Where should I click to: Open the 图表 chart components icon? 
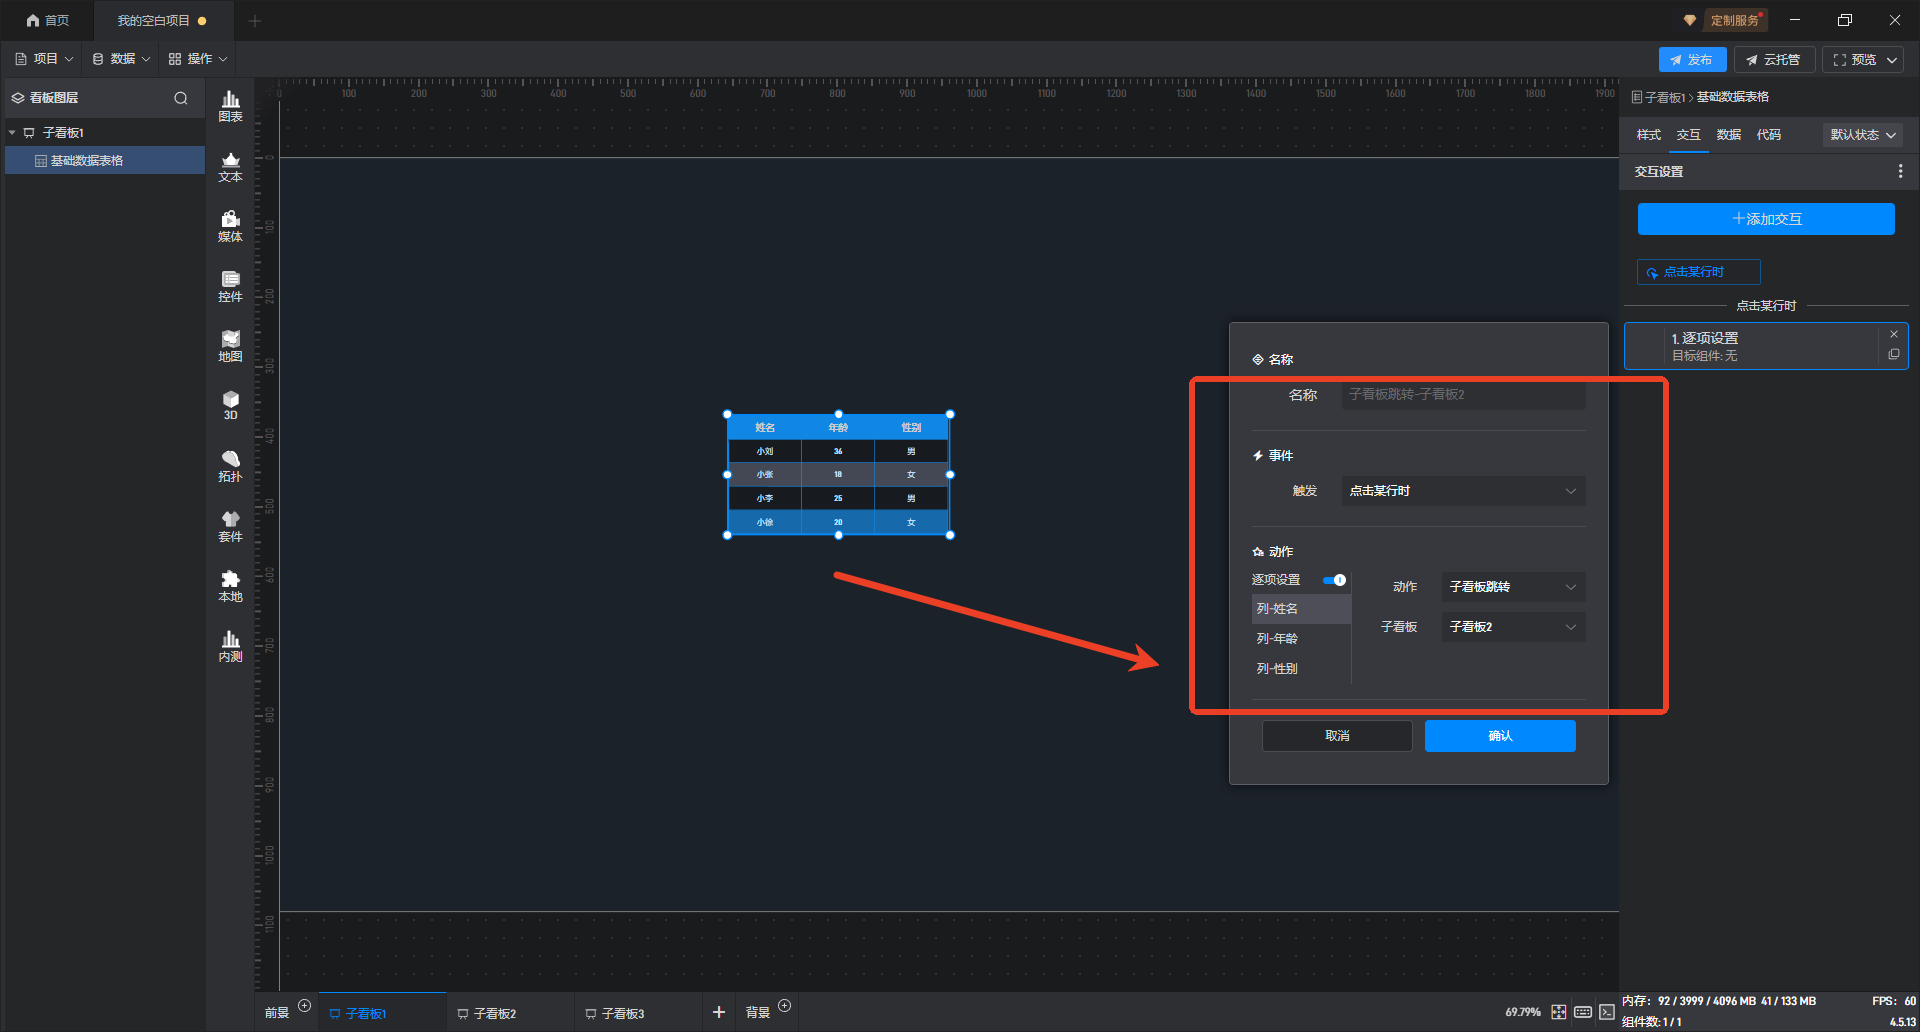pos(230,106)
